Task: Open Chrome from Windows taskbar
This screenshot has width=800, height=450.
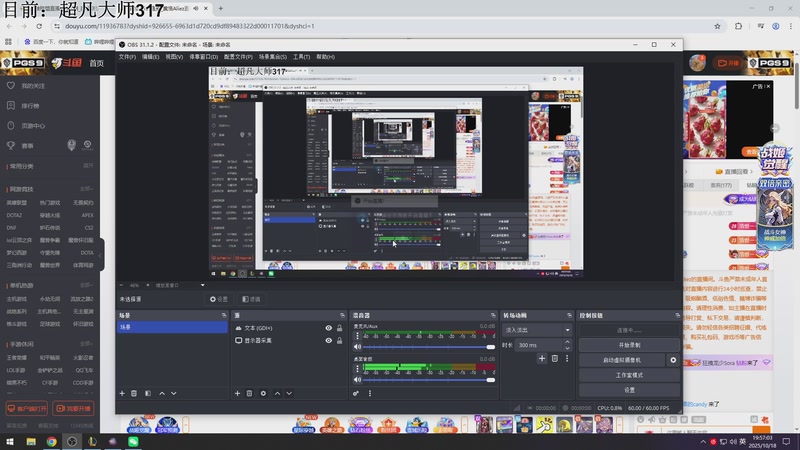Action: coord(52,442)
